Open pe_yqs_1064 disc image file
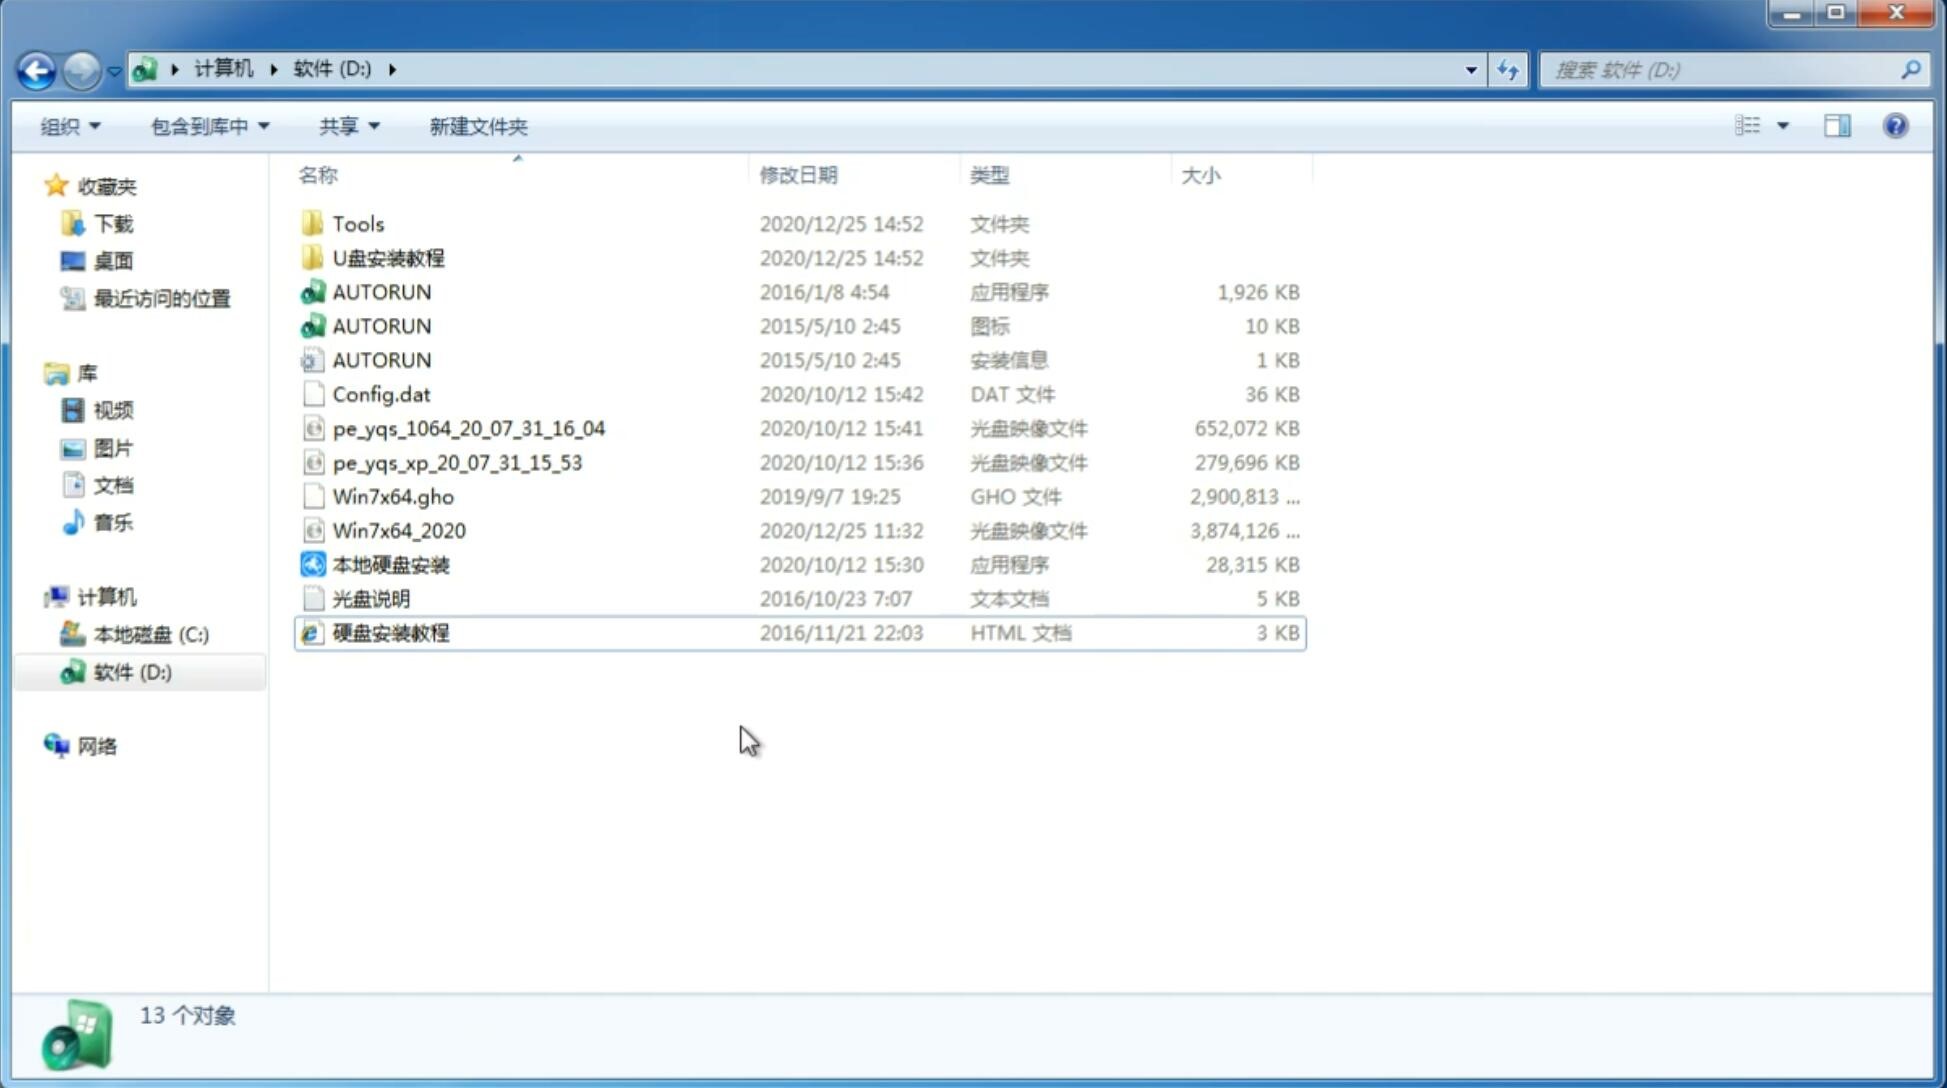Viewport: 1947px width, 1088px height. [x=468, y=428]
